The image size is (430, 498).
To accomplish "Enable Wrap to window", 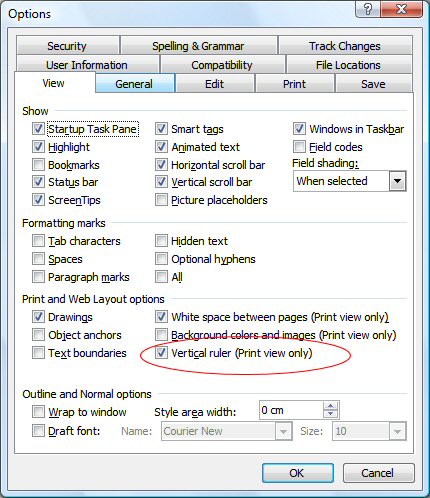I will point(38,412).
